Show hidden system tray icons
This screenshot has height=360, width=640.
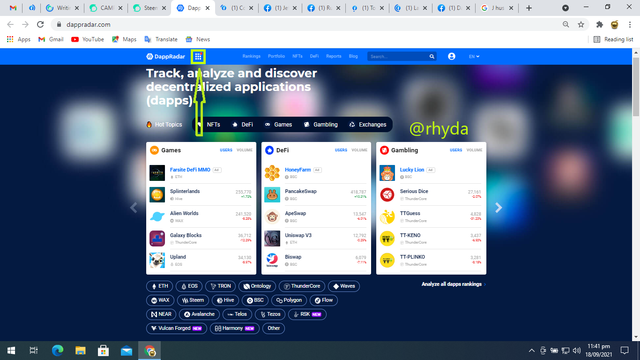click(531, 350)
